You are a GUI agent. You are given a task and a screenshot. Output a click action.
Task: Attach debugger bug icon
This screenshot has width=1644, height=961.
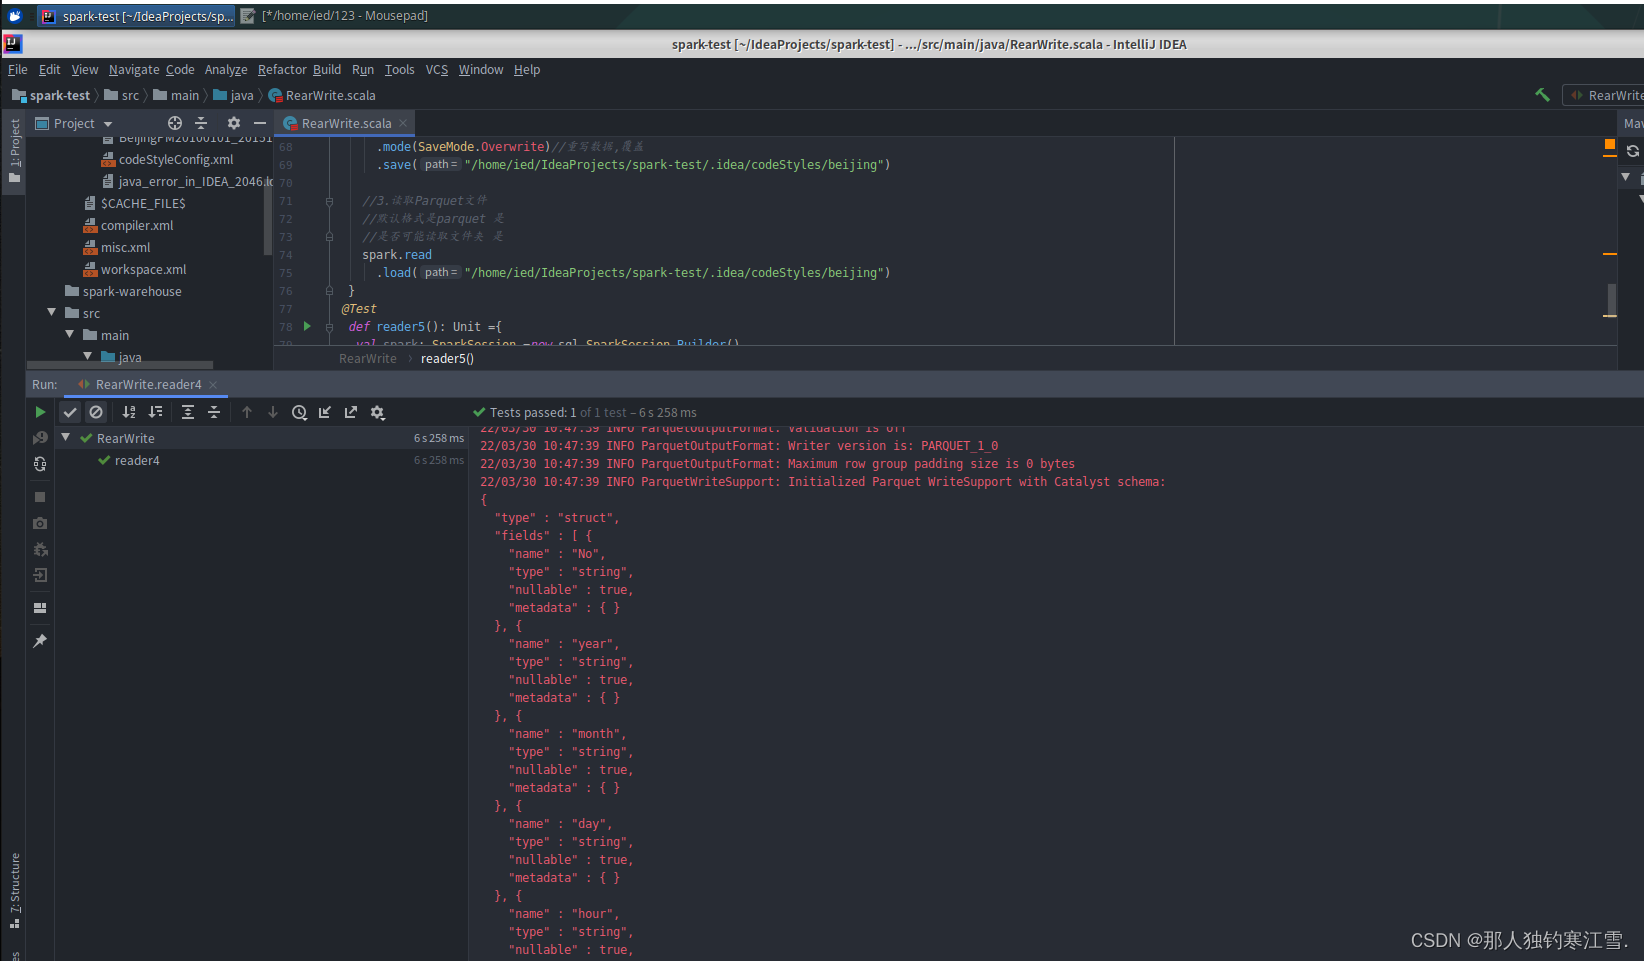pyautogui.click(x=40, y=549)
